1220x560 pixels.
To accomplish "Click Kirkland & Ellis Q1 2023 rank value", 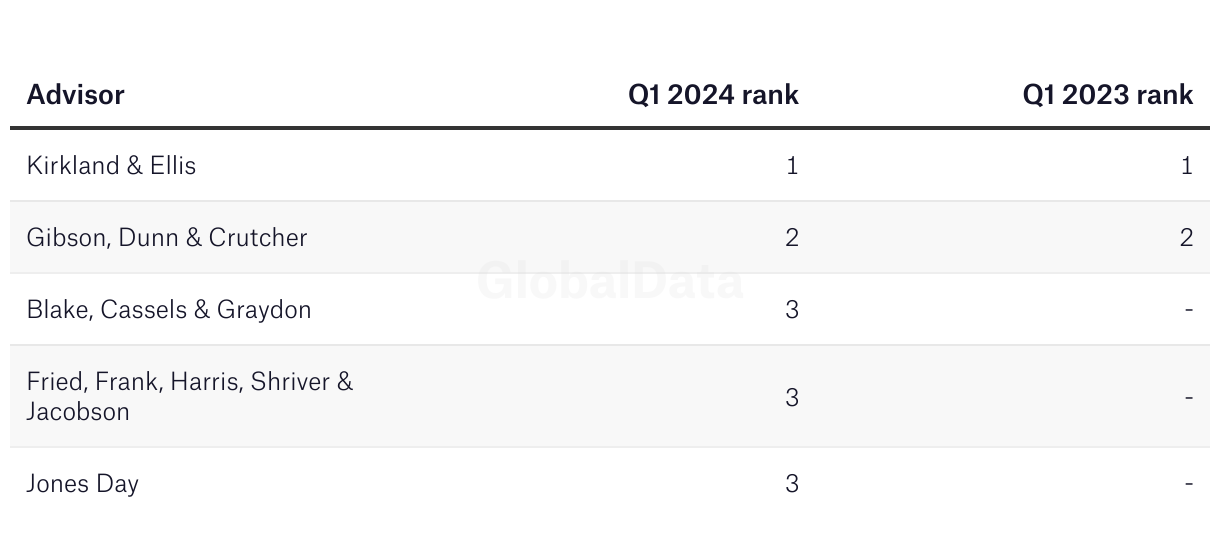I will pos(1187,166).
